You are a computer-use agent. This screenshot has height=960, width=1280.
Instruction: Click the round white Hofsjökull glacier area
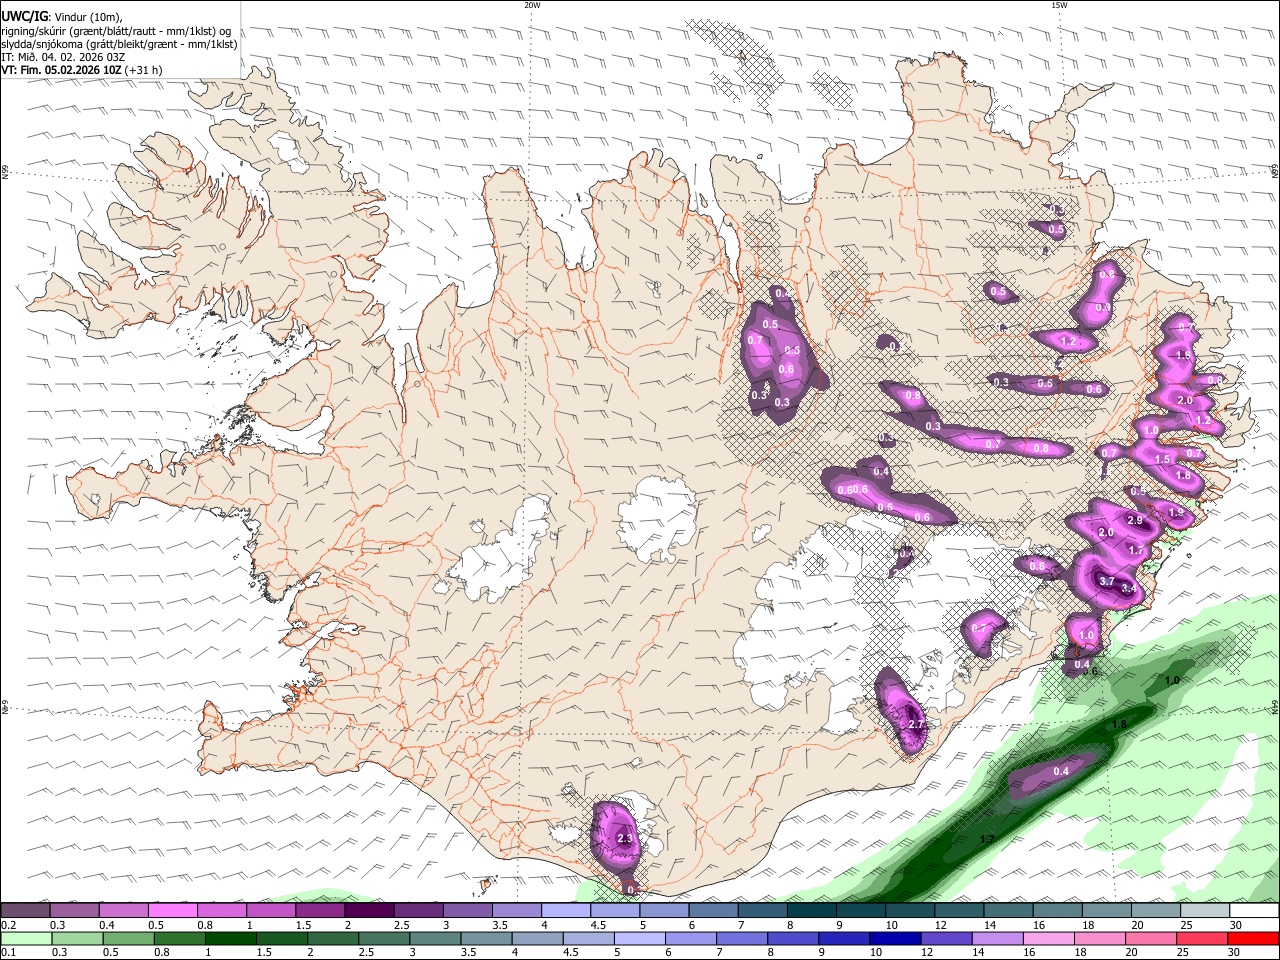click(x=658, y=518)
